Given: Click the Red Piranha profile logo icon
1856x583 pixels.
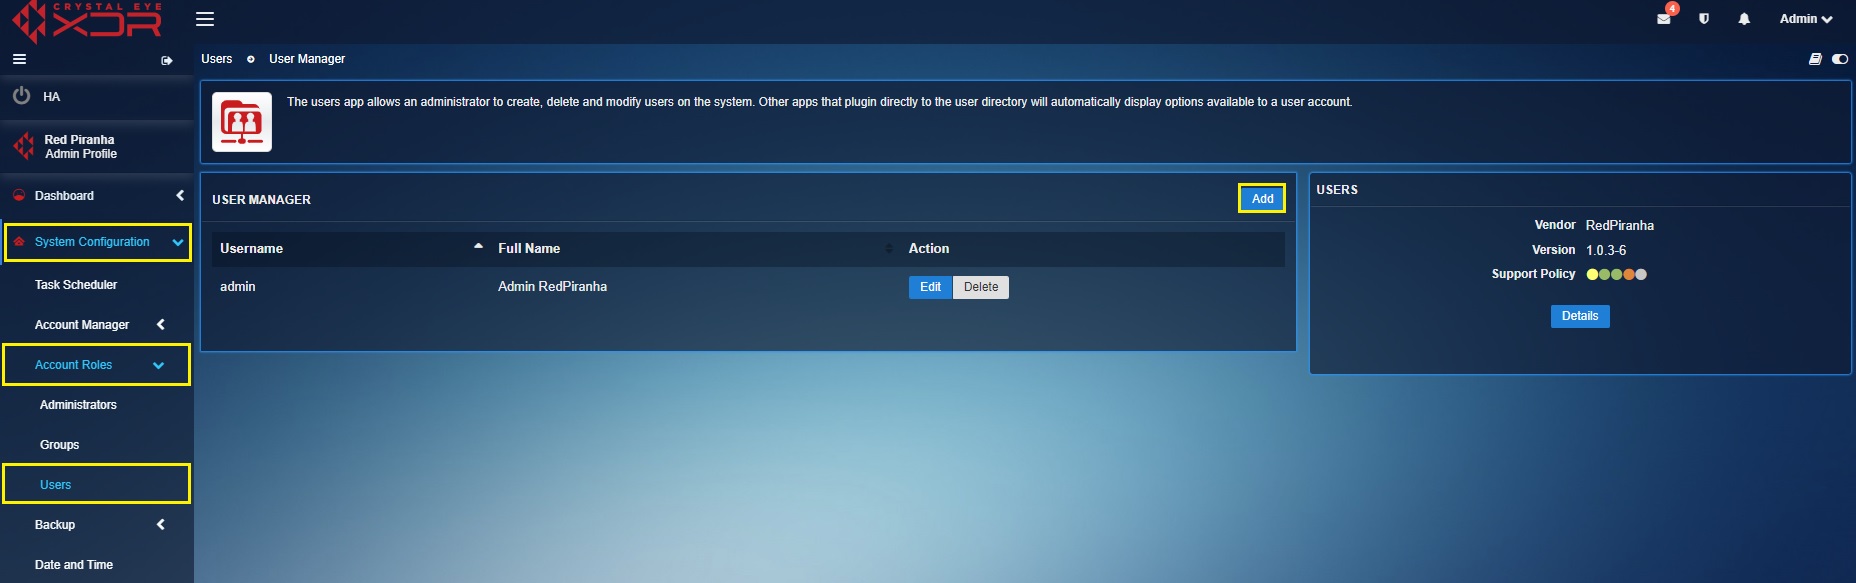Looking at the screenshot, I should [23, 147].
